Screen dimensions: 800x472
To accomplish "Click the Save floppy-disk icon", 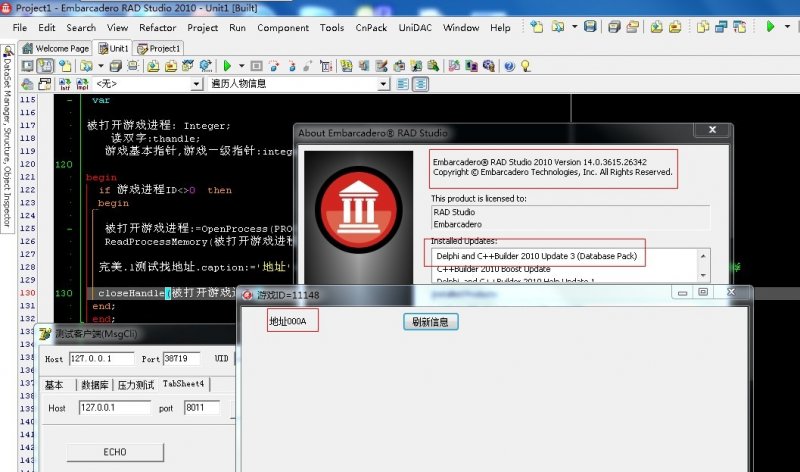I will coord(590,27).
